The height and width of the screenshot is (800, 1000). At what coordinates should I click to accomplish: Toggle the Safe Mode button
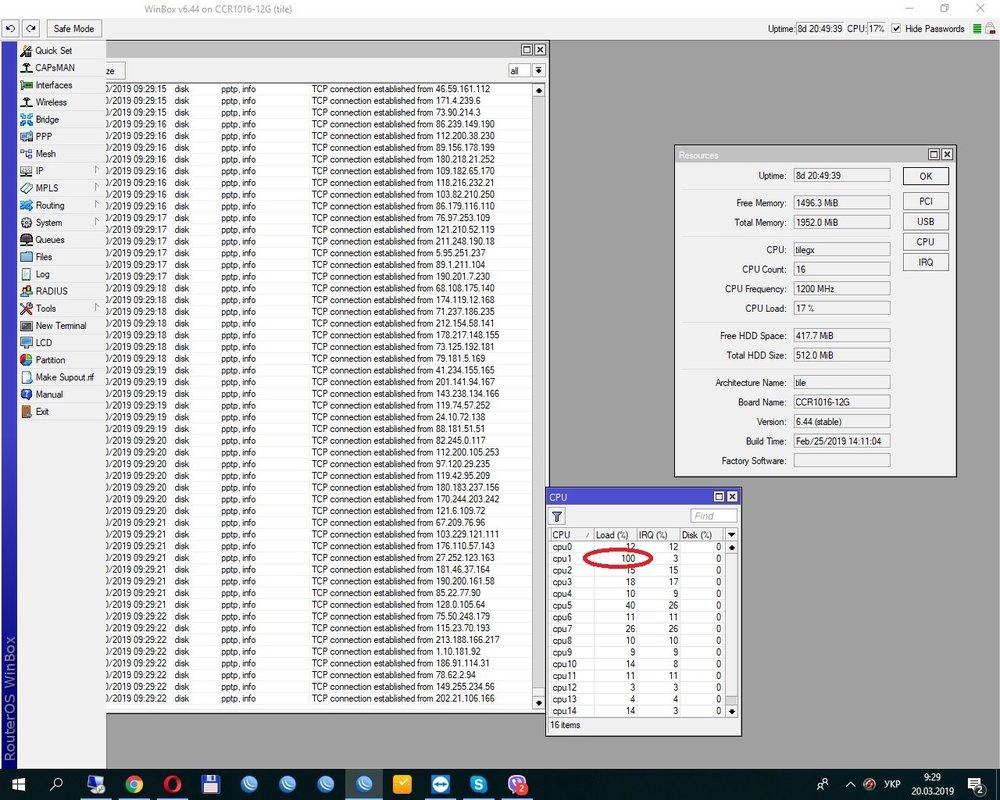click(73, 29)
